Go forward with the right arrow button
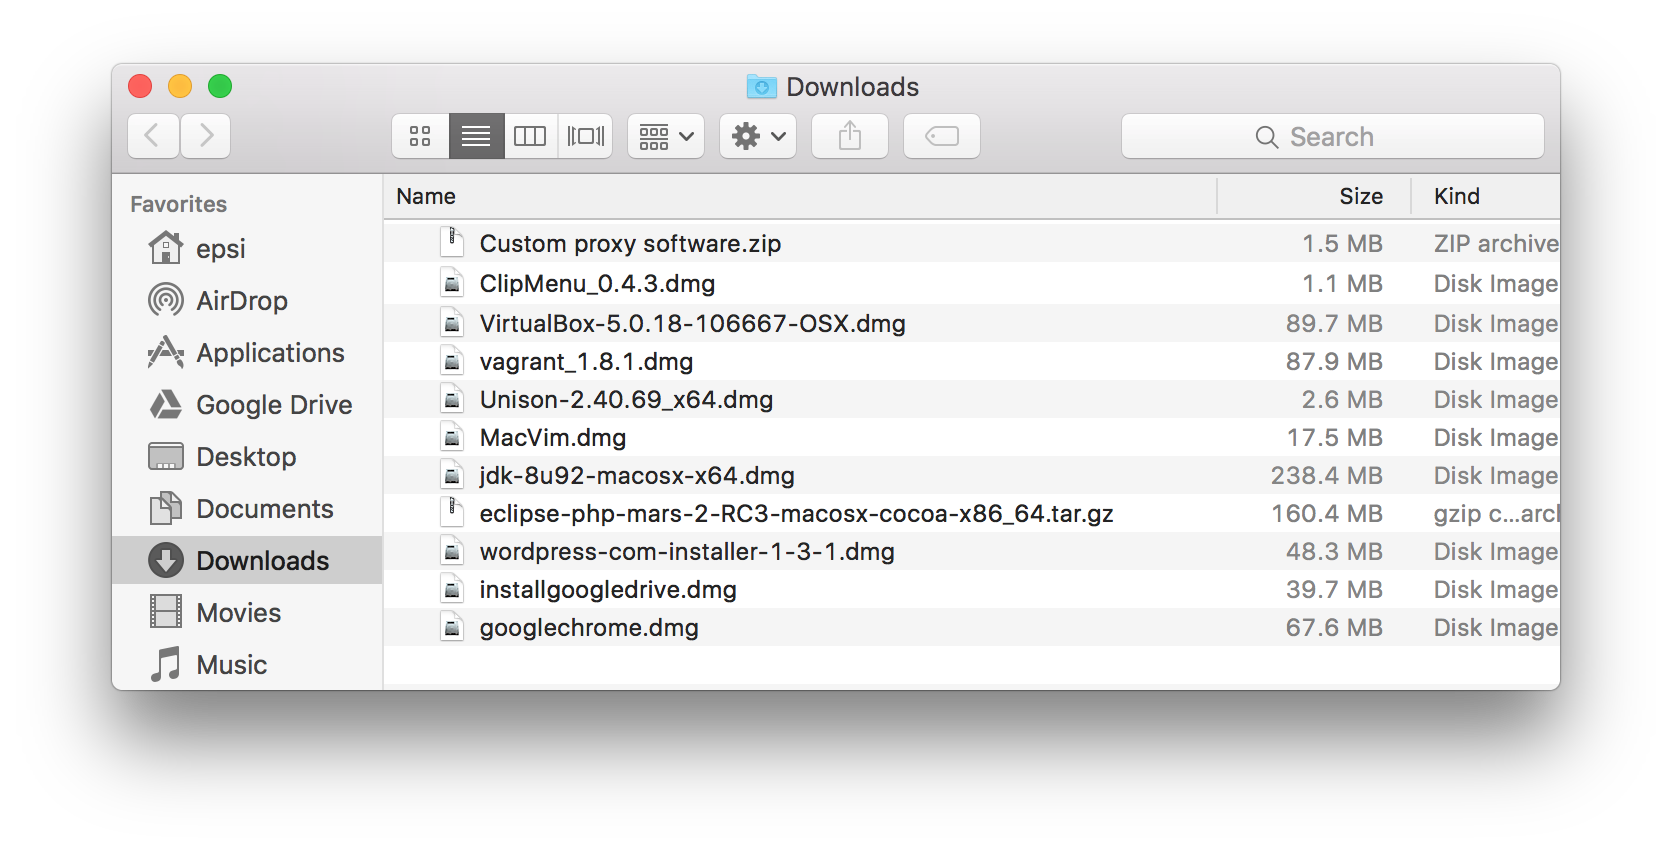 pyautogui.click(x=206, y=136)
